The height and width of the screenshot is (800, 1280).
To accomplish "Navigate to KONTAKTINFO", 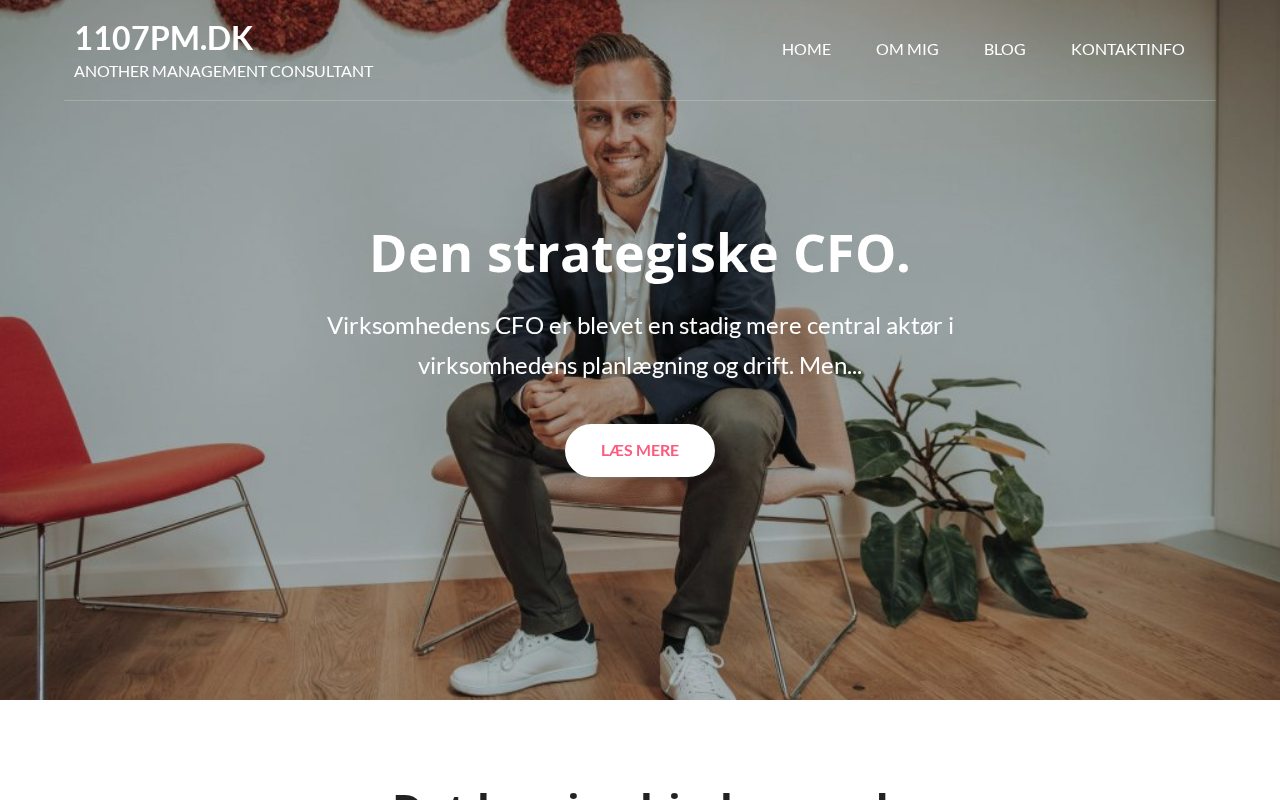I will pos(1128,49).
